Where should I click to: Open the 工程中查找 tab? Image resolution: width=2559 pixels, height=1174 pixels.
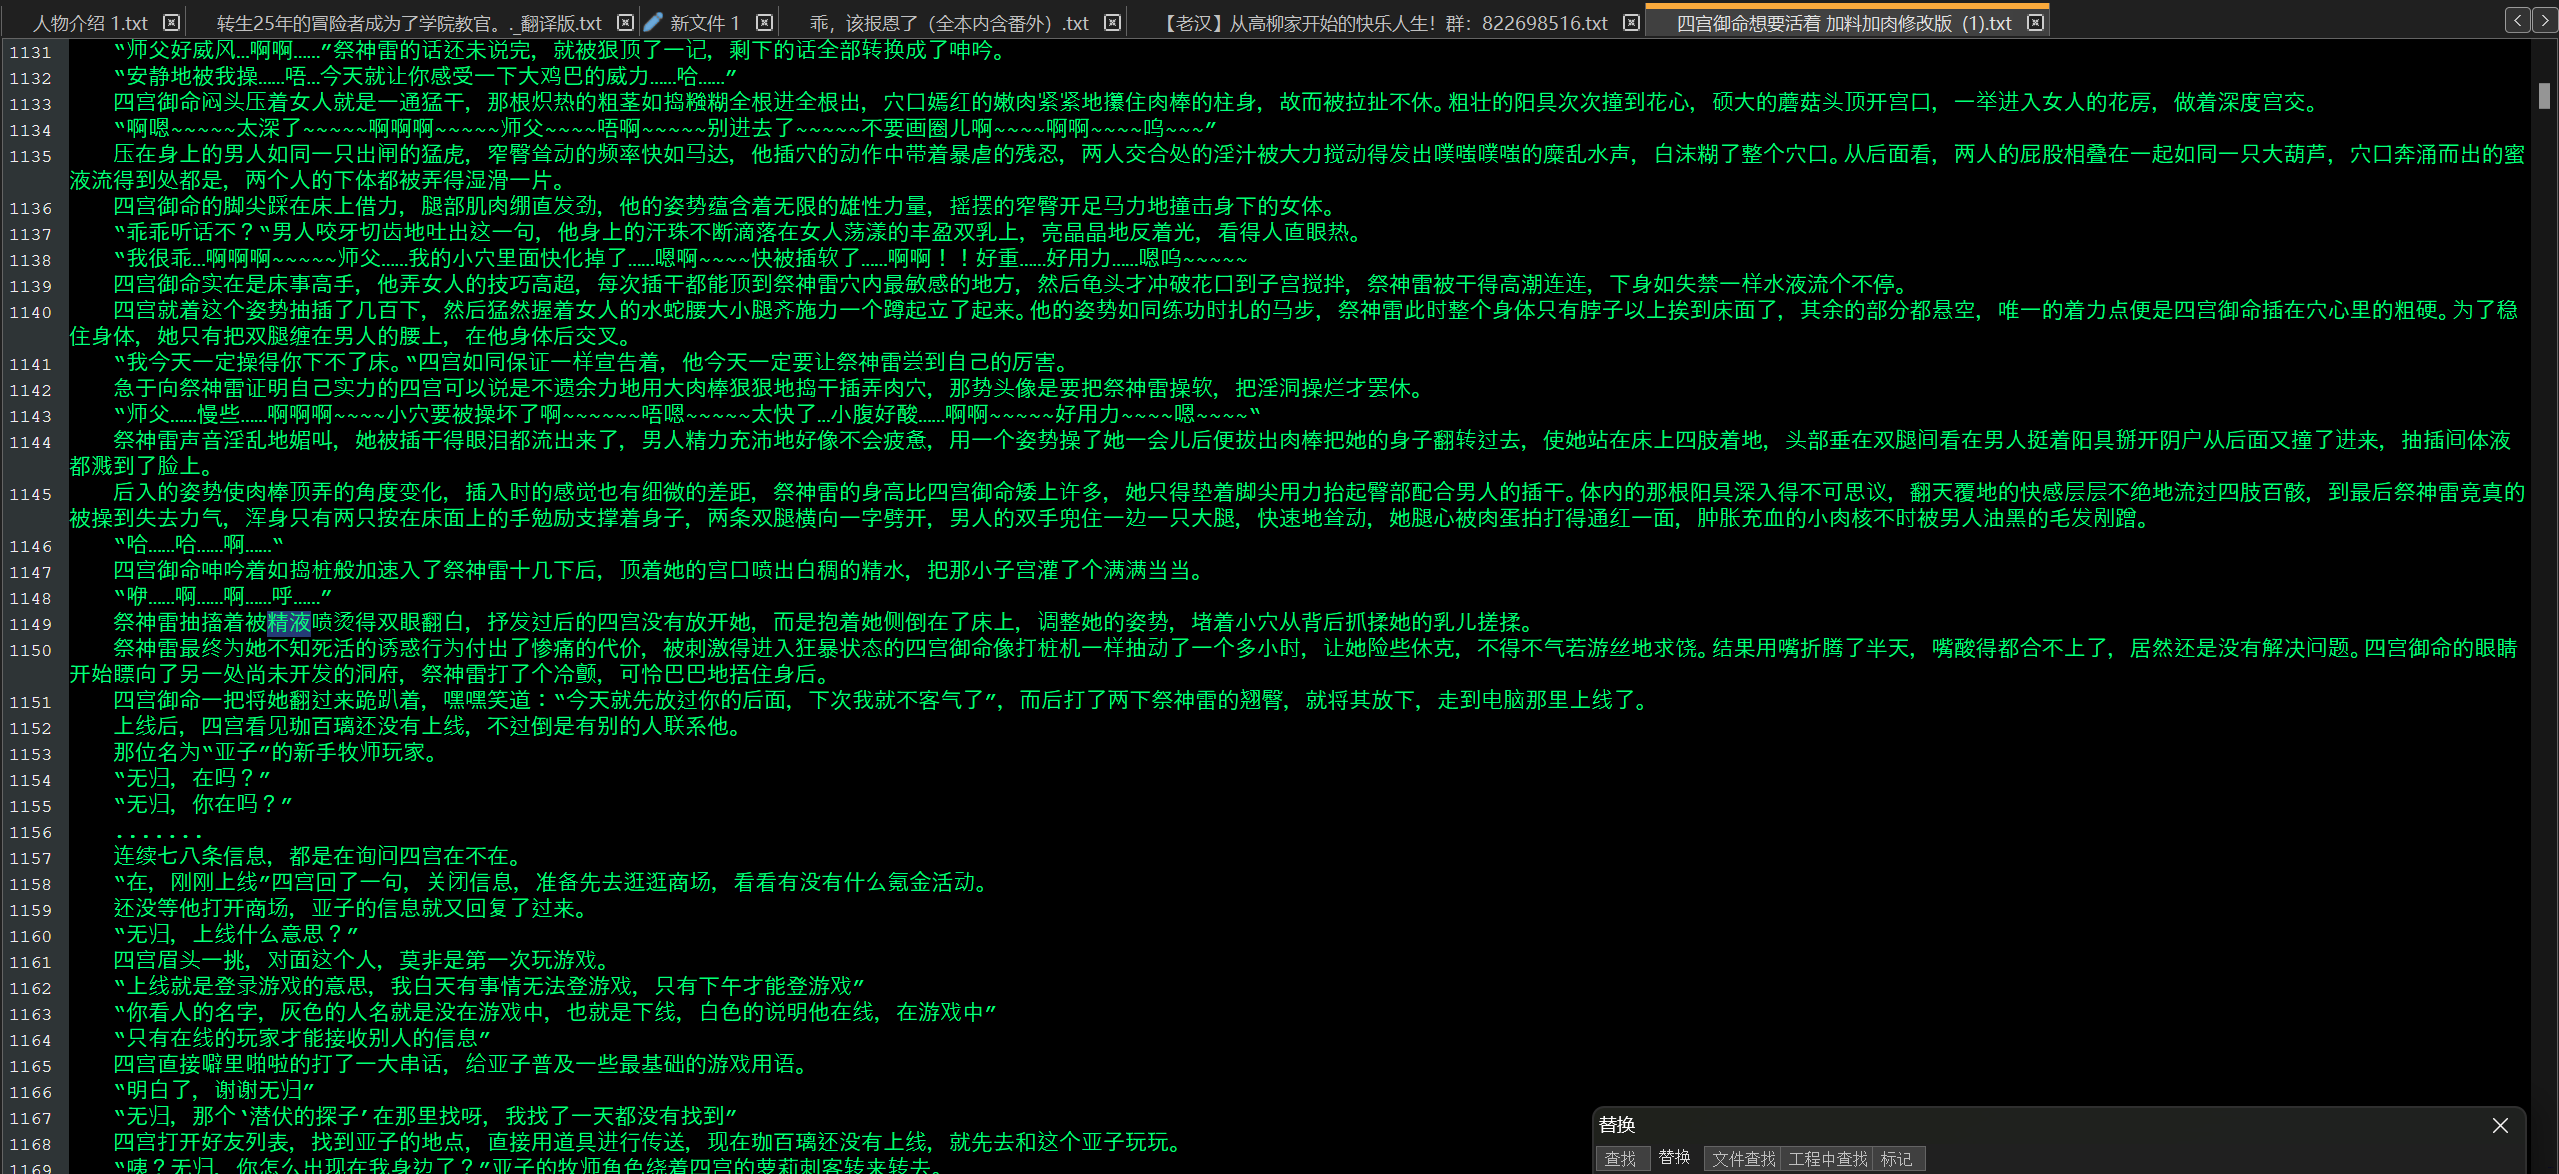(x=1827, y=1158)
